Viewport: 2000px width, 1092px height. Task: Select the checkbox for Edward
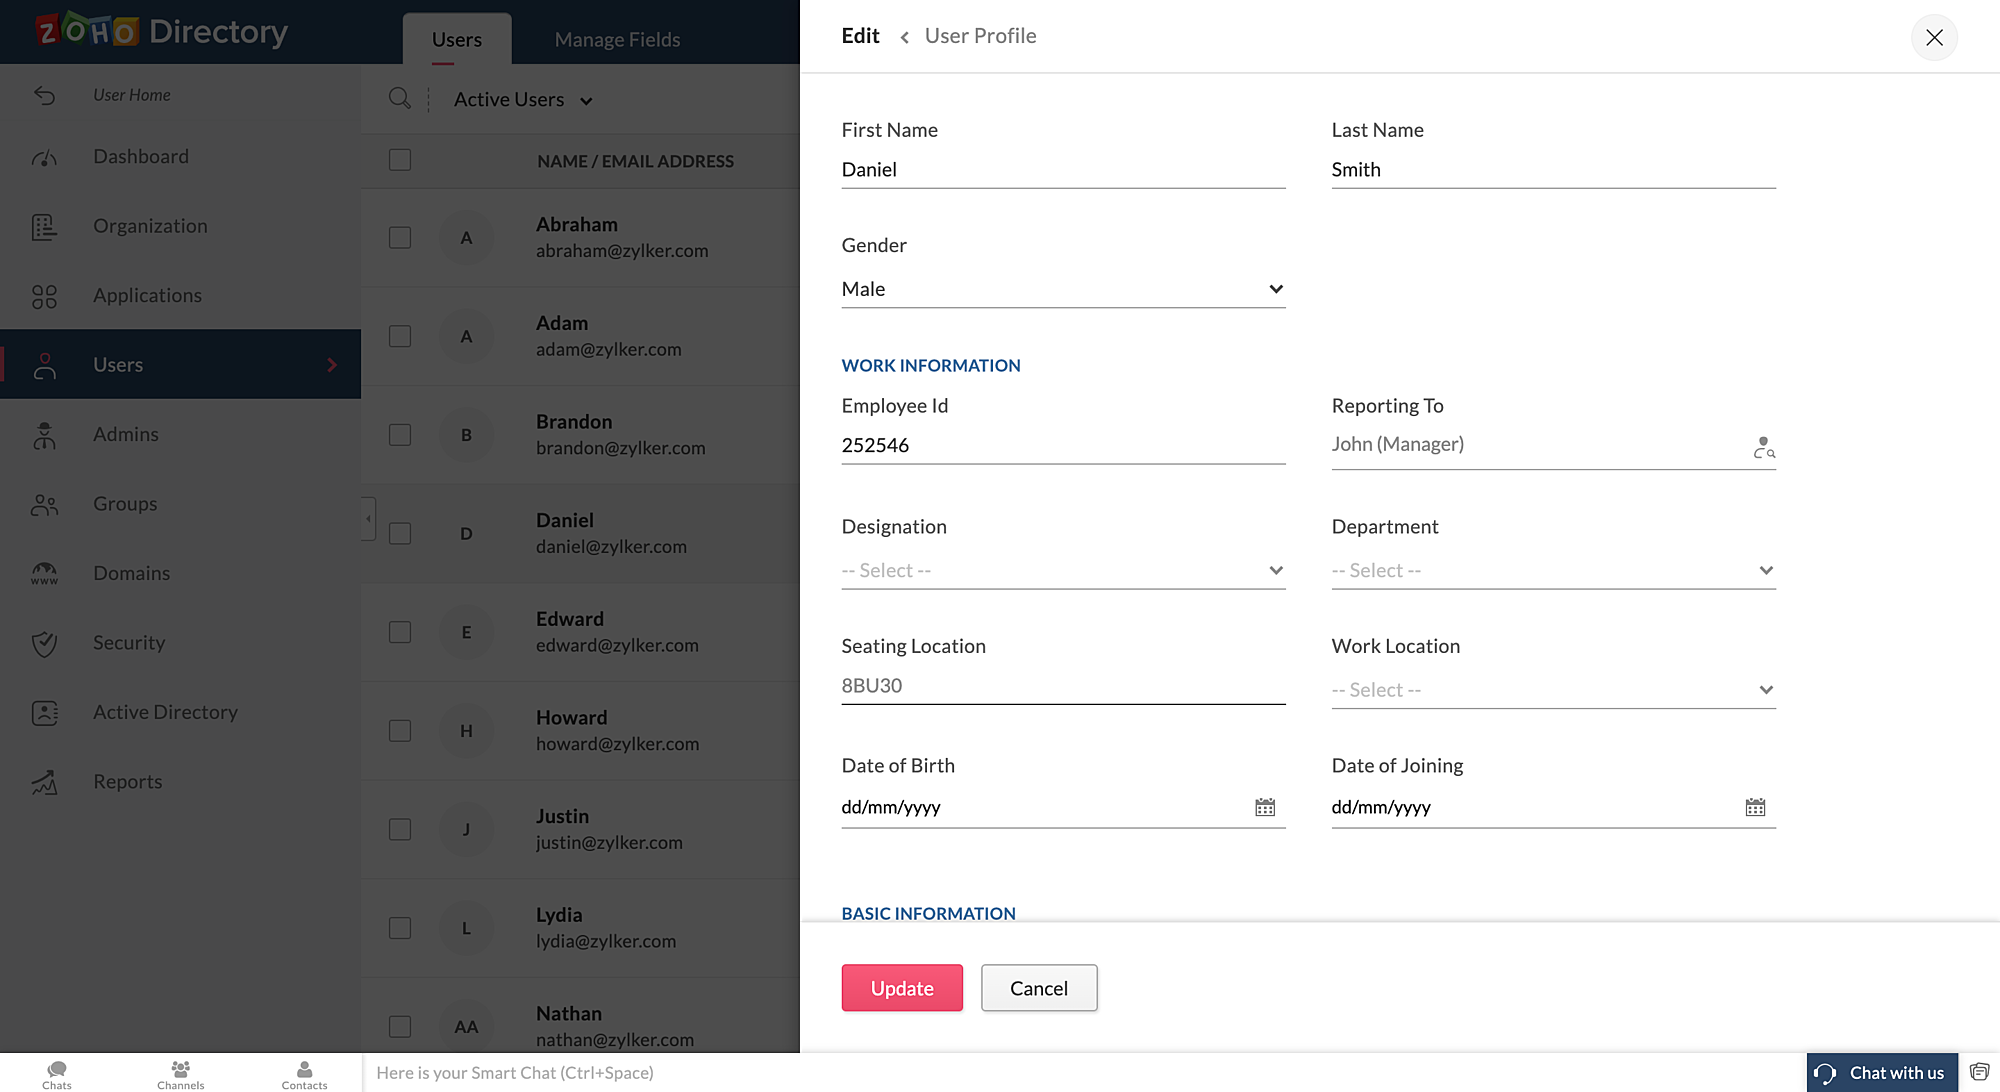[400, 632]
